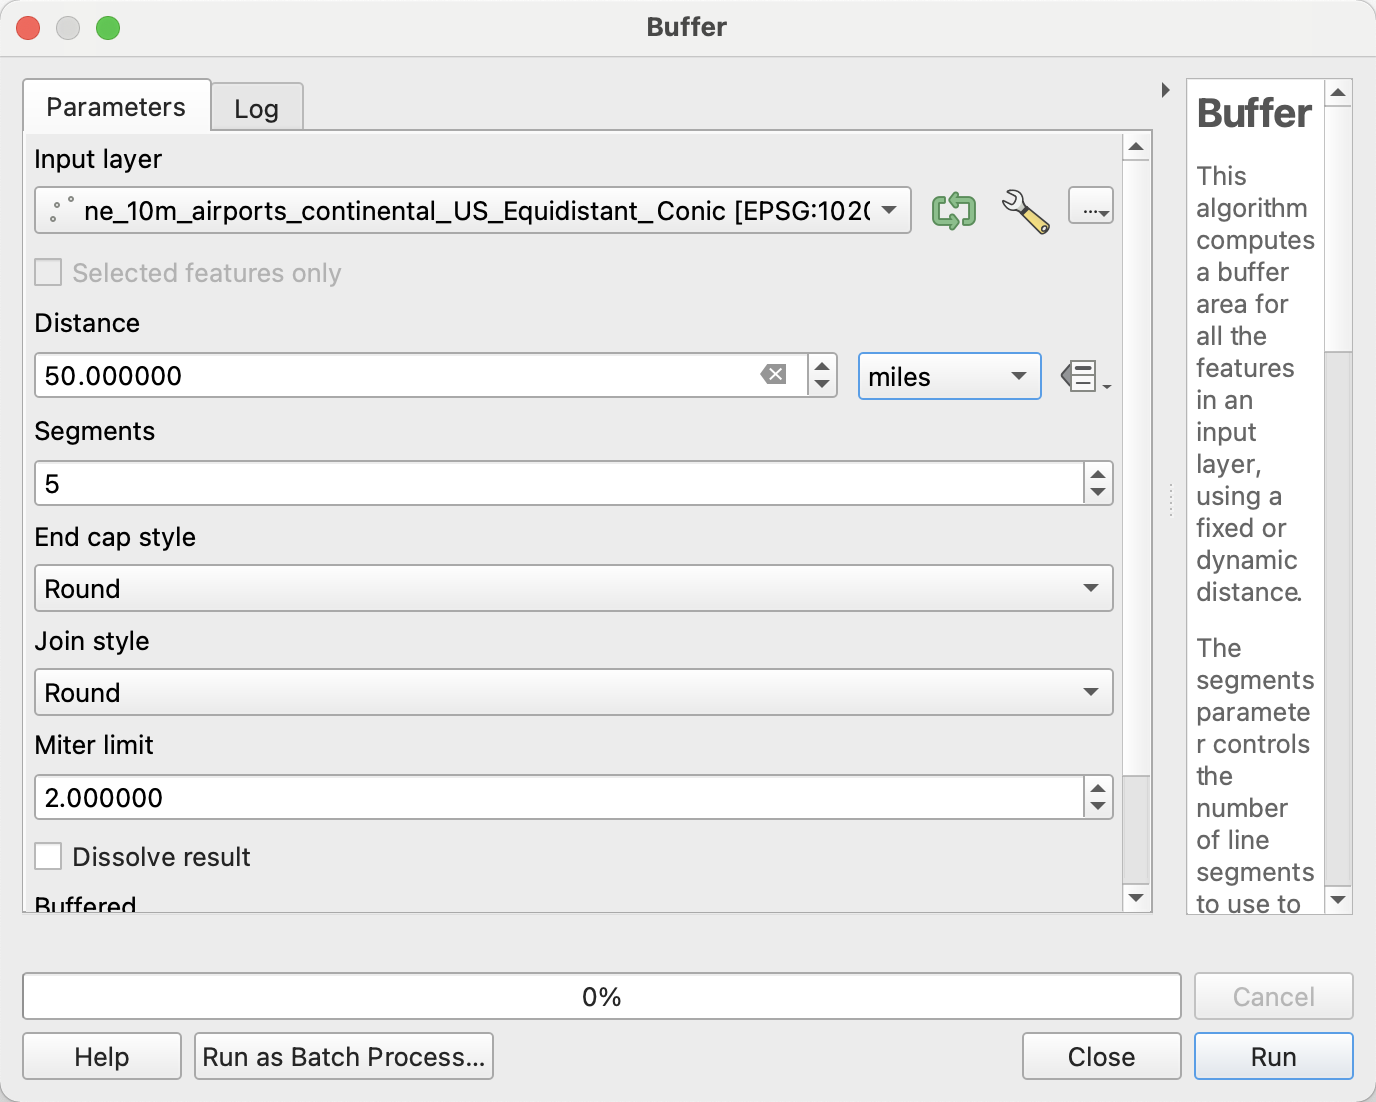The width and height of the screenshot is (1376, 1102).
Task: Increase Miter limit with the stepper
Action: [x=1098, y=789]
